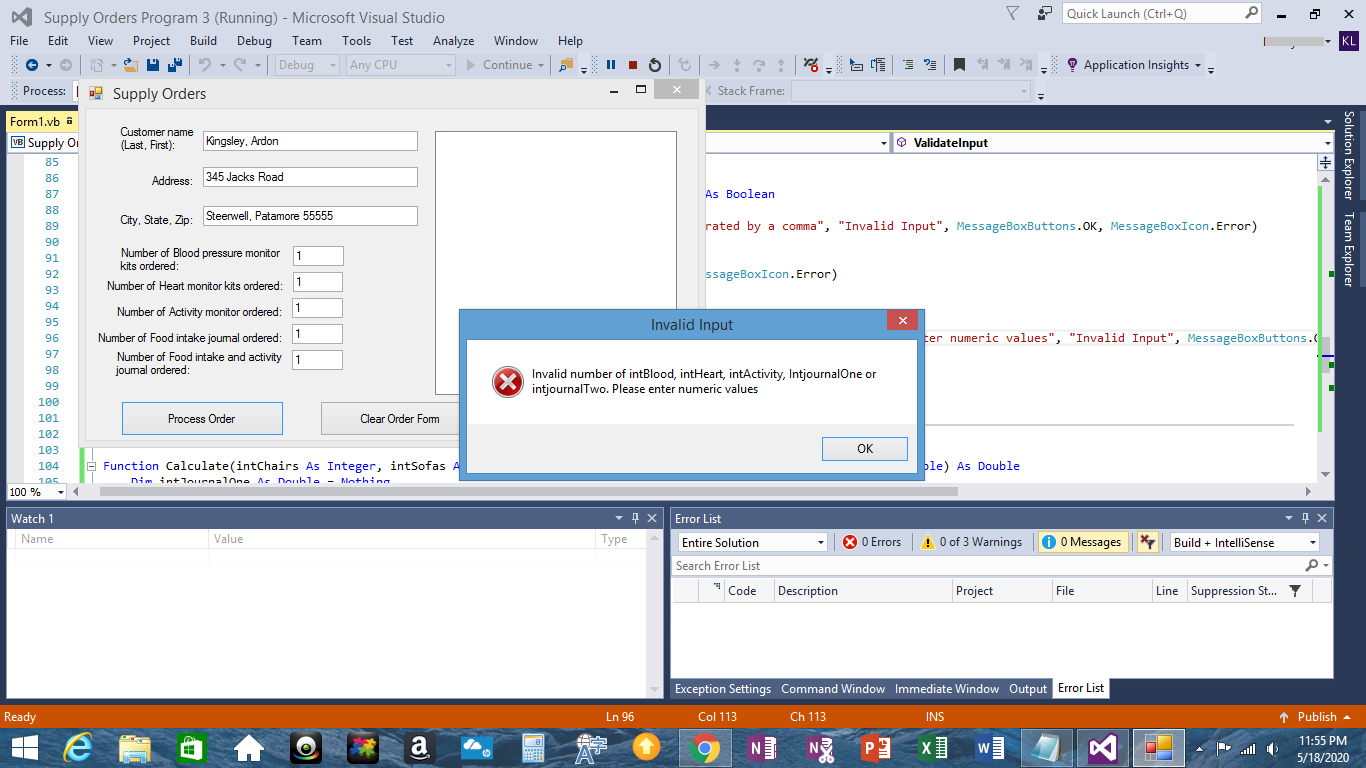
Task: Click the Undo arrow icon
Action: [204, 65]
